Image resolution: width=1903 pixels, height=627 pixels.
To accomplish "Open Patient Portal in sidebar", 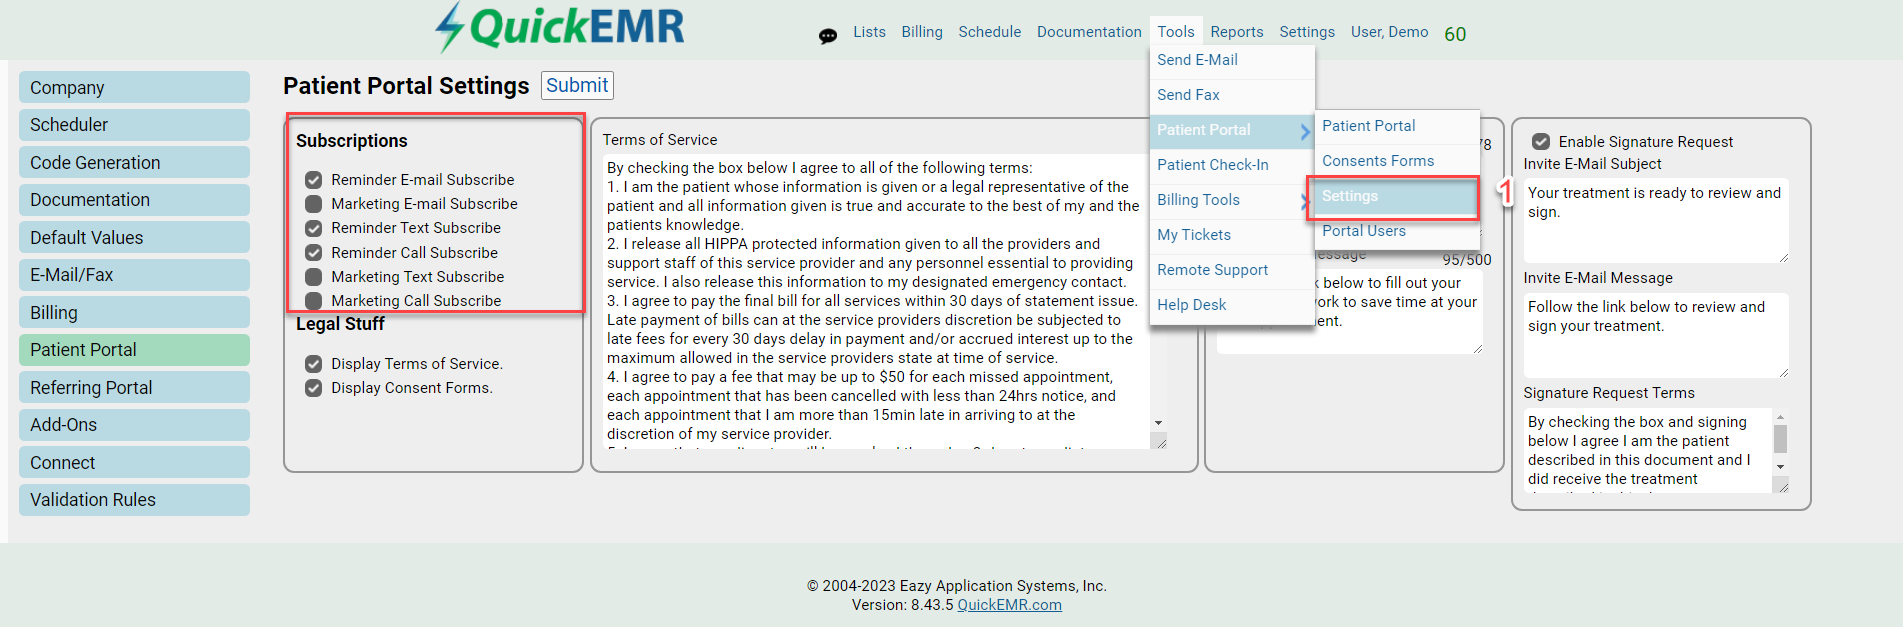I will (134, 350).
